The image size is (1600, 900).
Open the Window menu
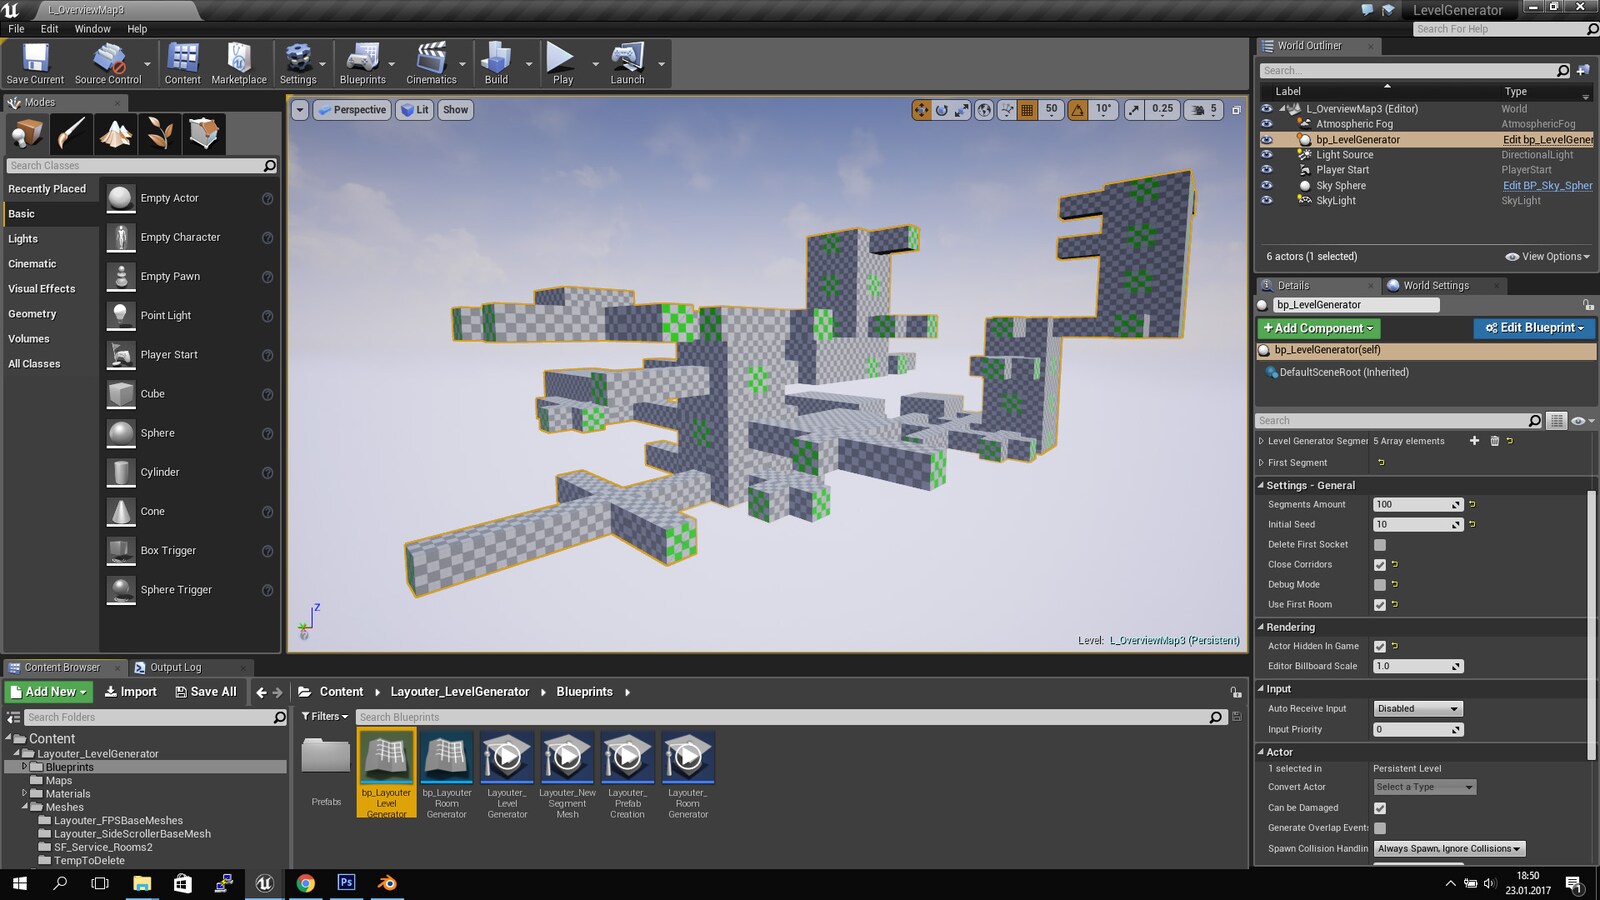click(x=93, y=29)
